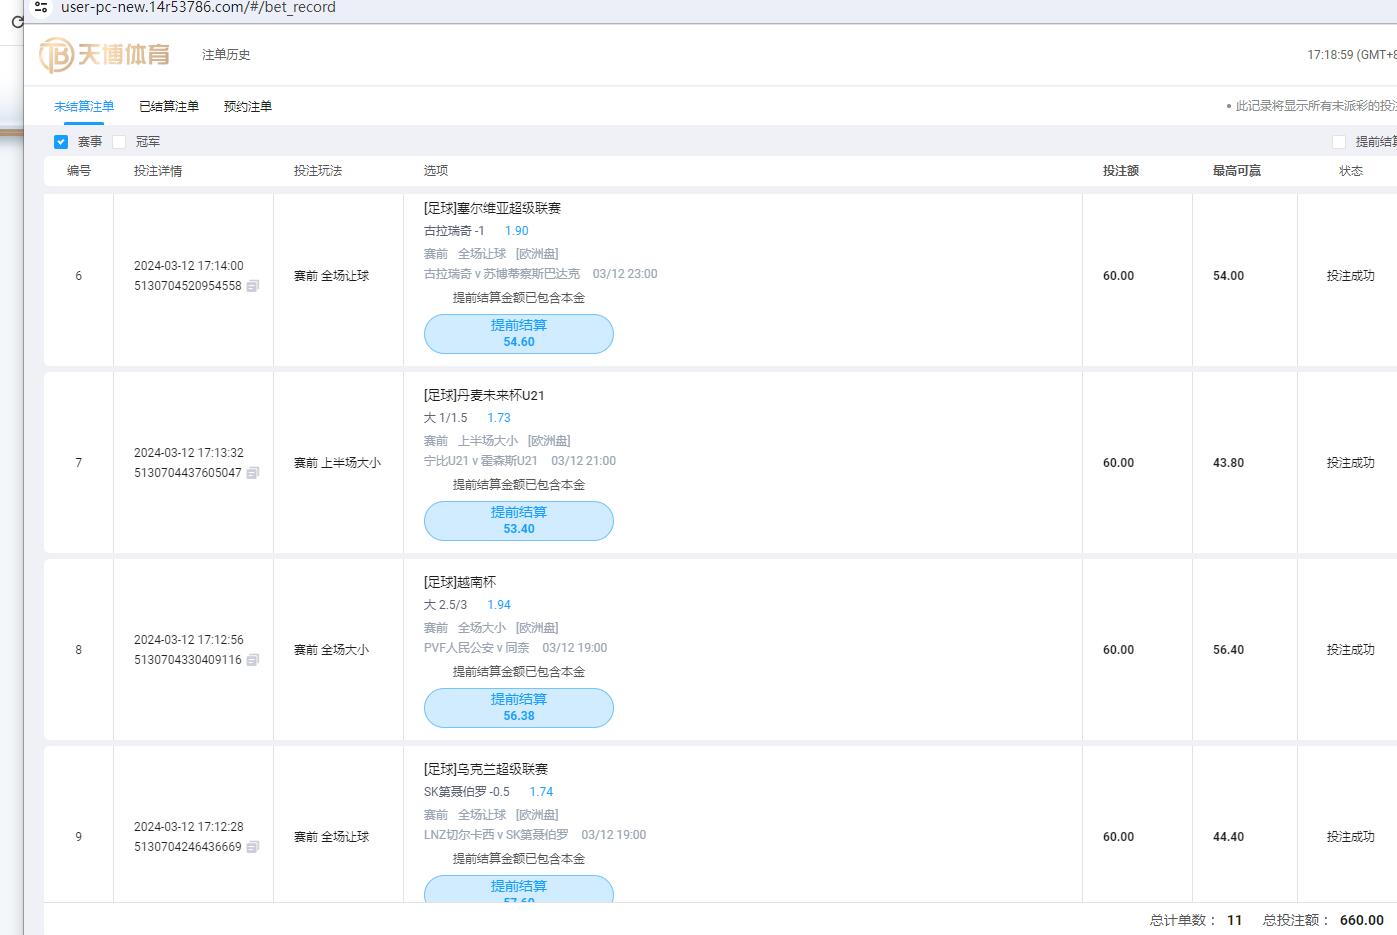Click [足球]丹麦未来杯U21 title

click(484, 395)
